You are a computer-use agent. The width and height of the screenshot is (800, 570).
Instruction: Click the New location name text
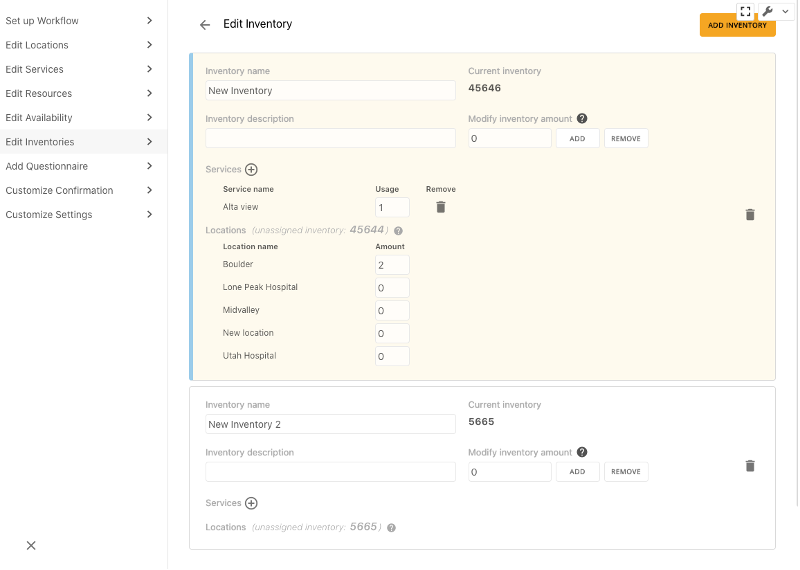pyautogui.click(x=248, y=333)
